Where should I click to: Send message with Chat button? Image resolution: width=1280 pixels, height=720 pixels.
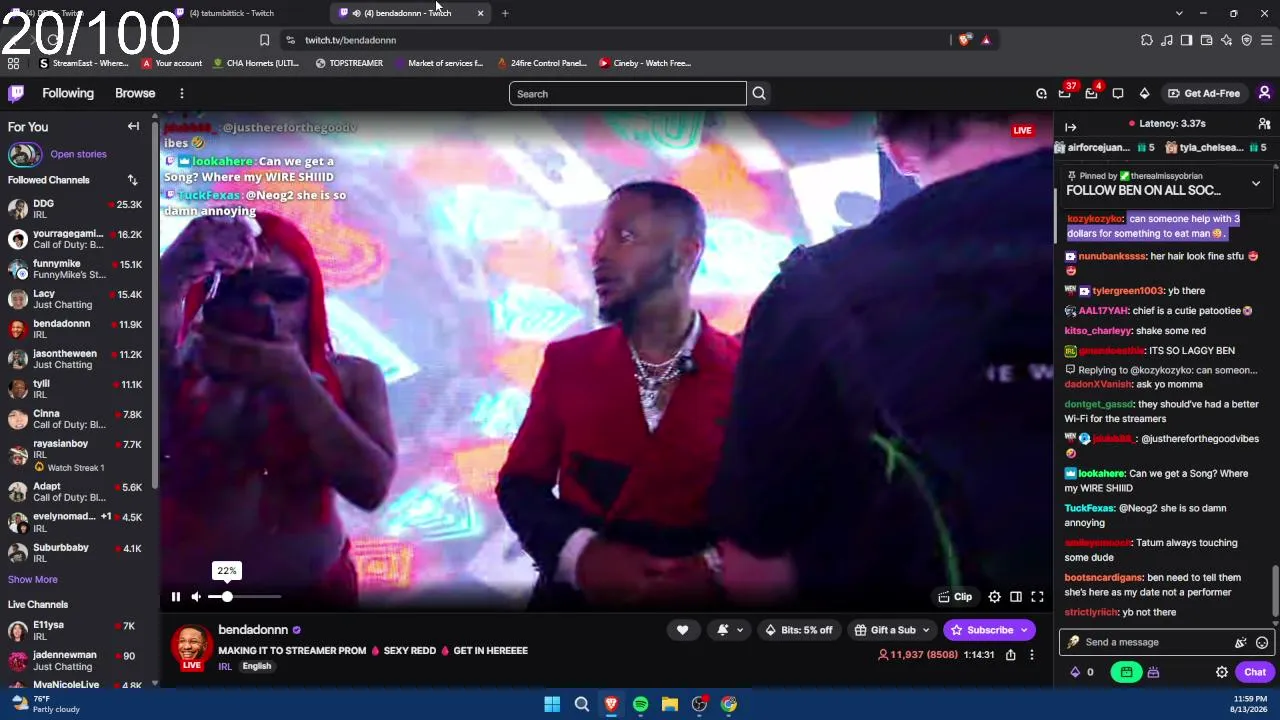(x=1255, y=673)
